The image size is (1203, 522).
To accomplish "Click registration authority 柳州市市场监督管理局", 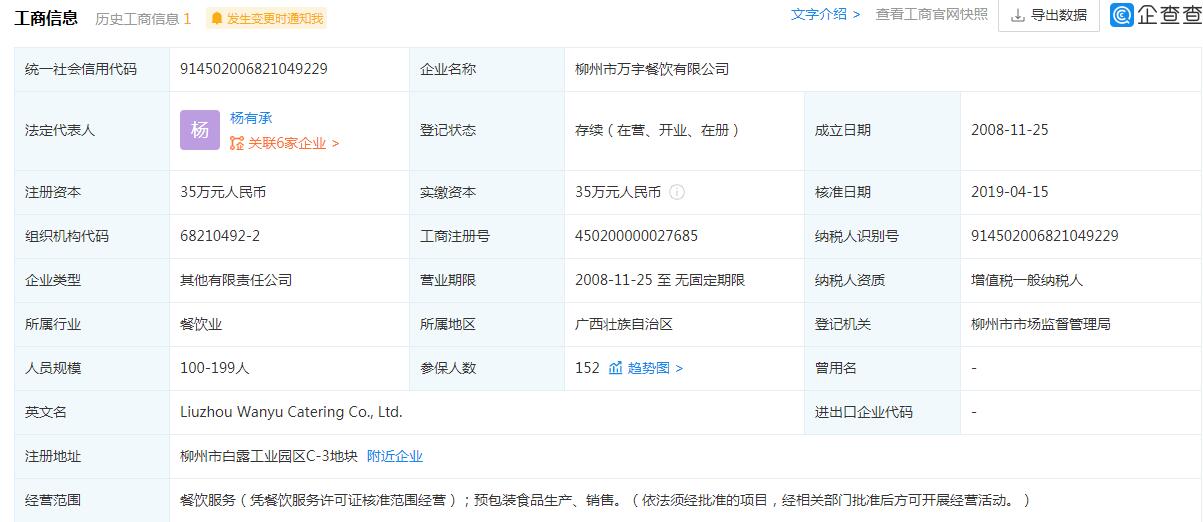I will pyautogui.click(x=1041, y=324).
